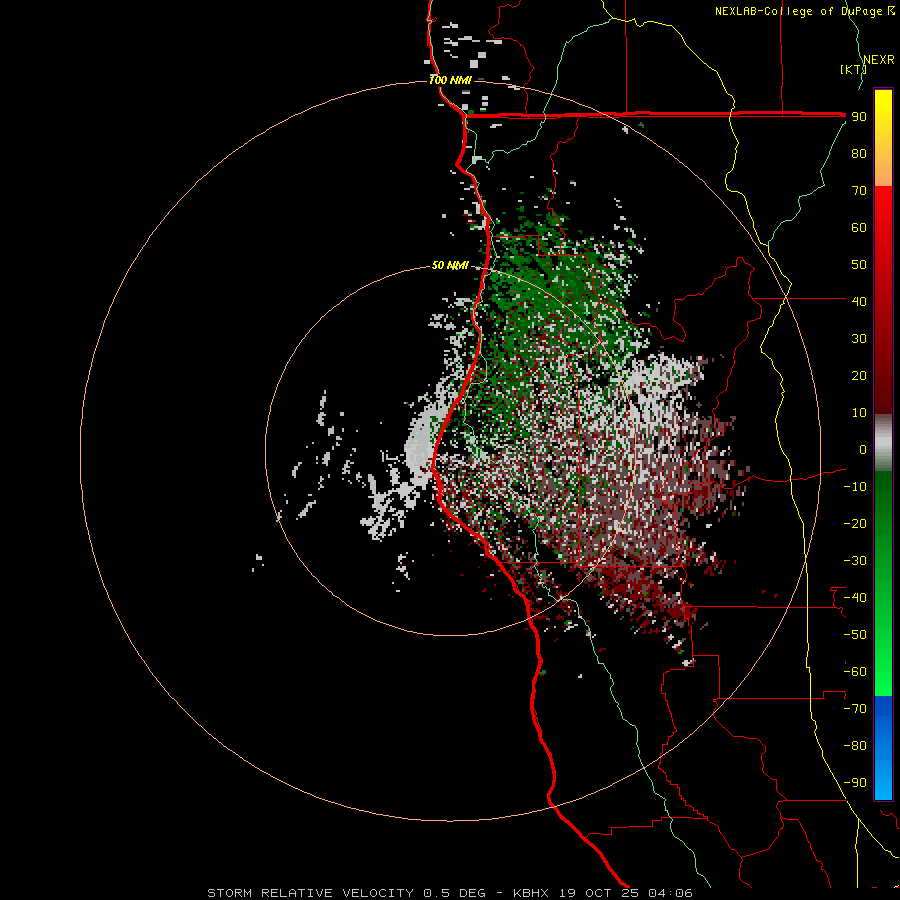The width and height of the screenshot is (900, 900).
Task: Select the 40 value on velocity scale
Action: click(x=859, y=301)
